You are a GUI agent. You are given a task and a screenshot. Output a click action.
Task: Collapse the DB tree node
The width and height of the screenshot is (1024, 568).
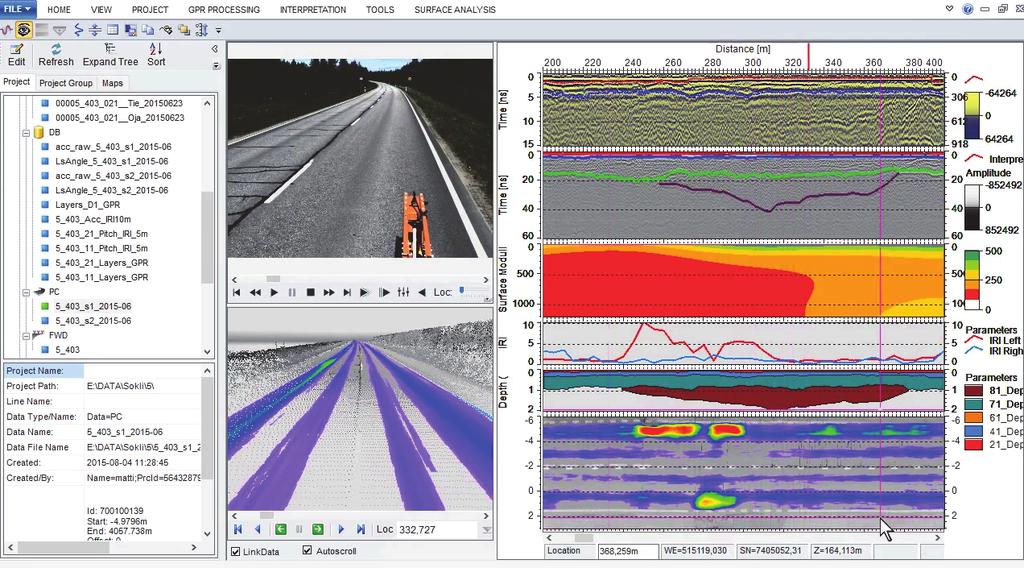point(26,133)
